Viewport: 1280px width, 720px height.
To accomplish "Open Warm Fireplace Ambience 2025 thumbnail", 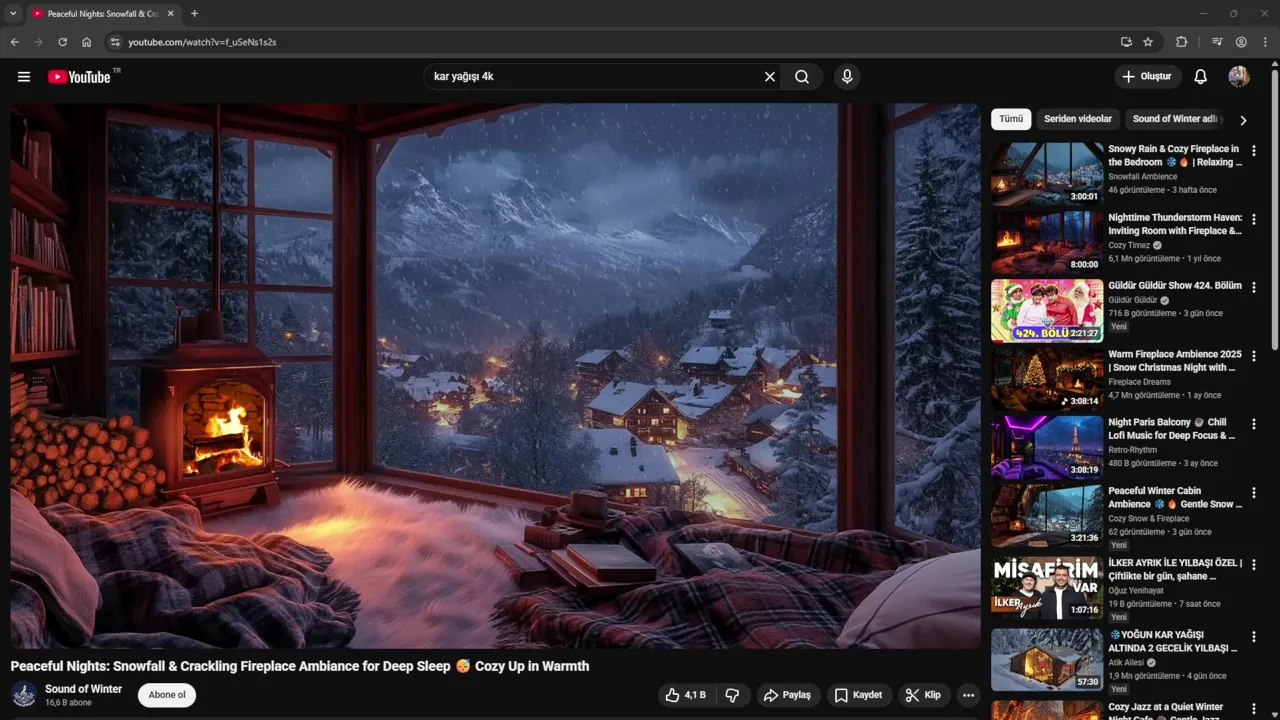I will tap(1047, 379).
